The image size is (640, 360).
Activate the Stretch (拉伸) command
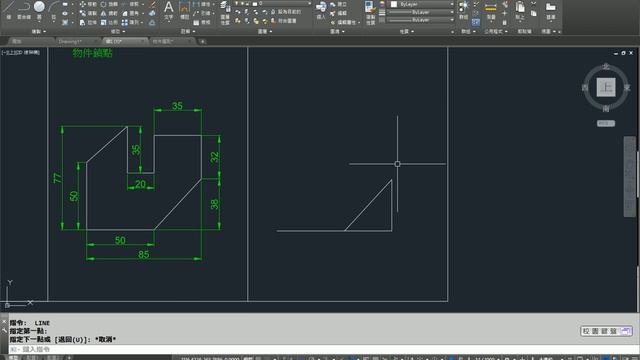pos(88,22)
